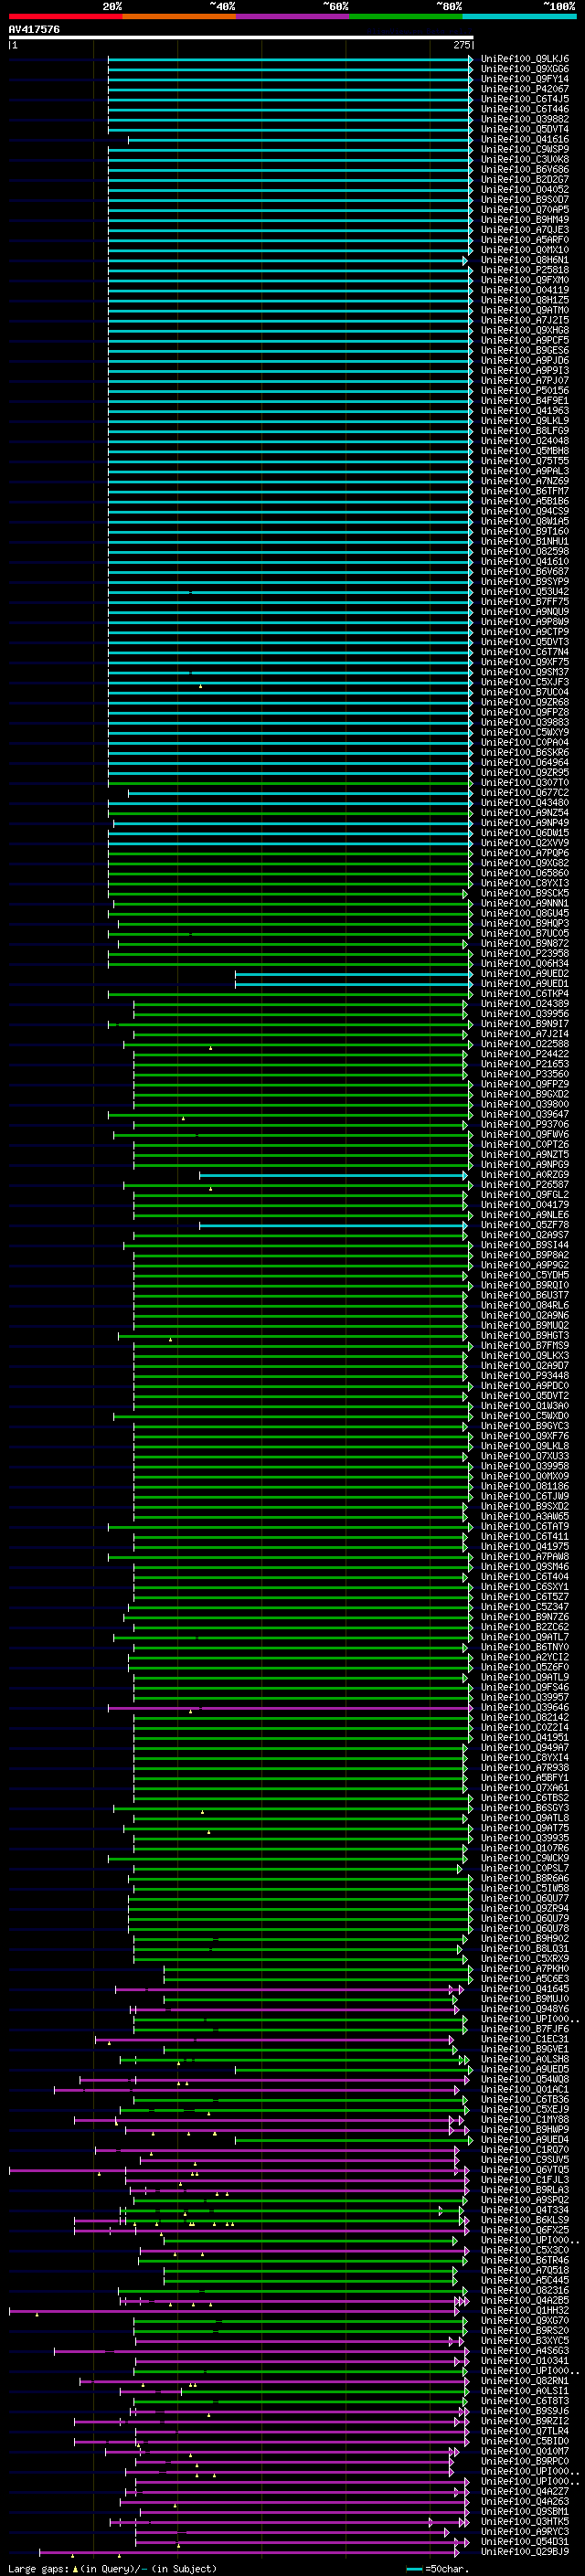Click the Large gaps legend text

112,2569
